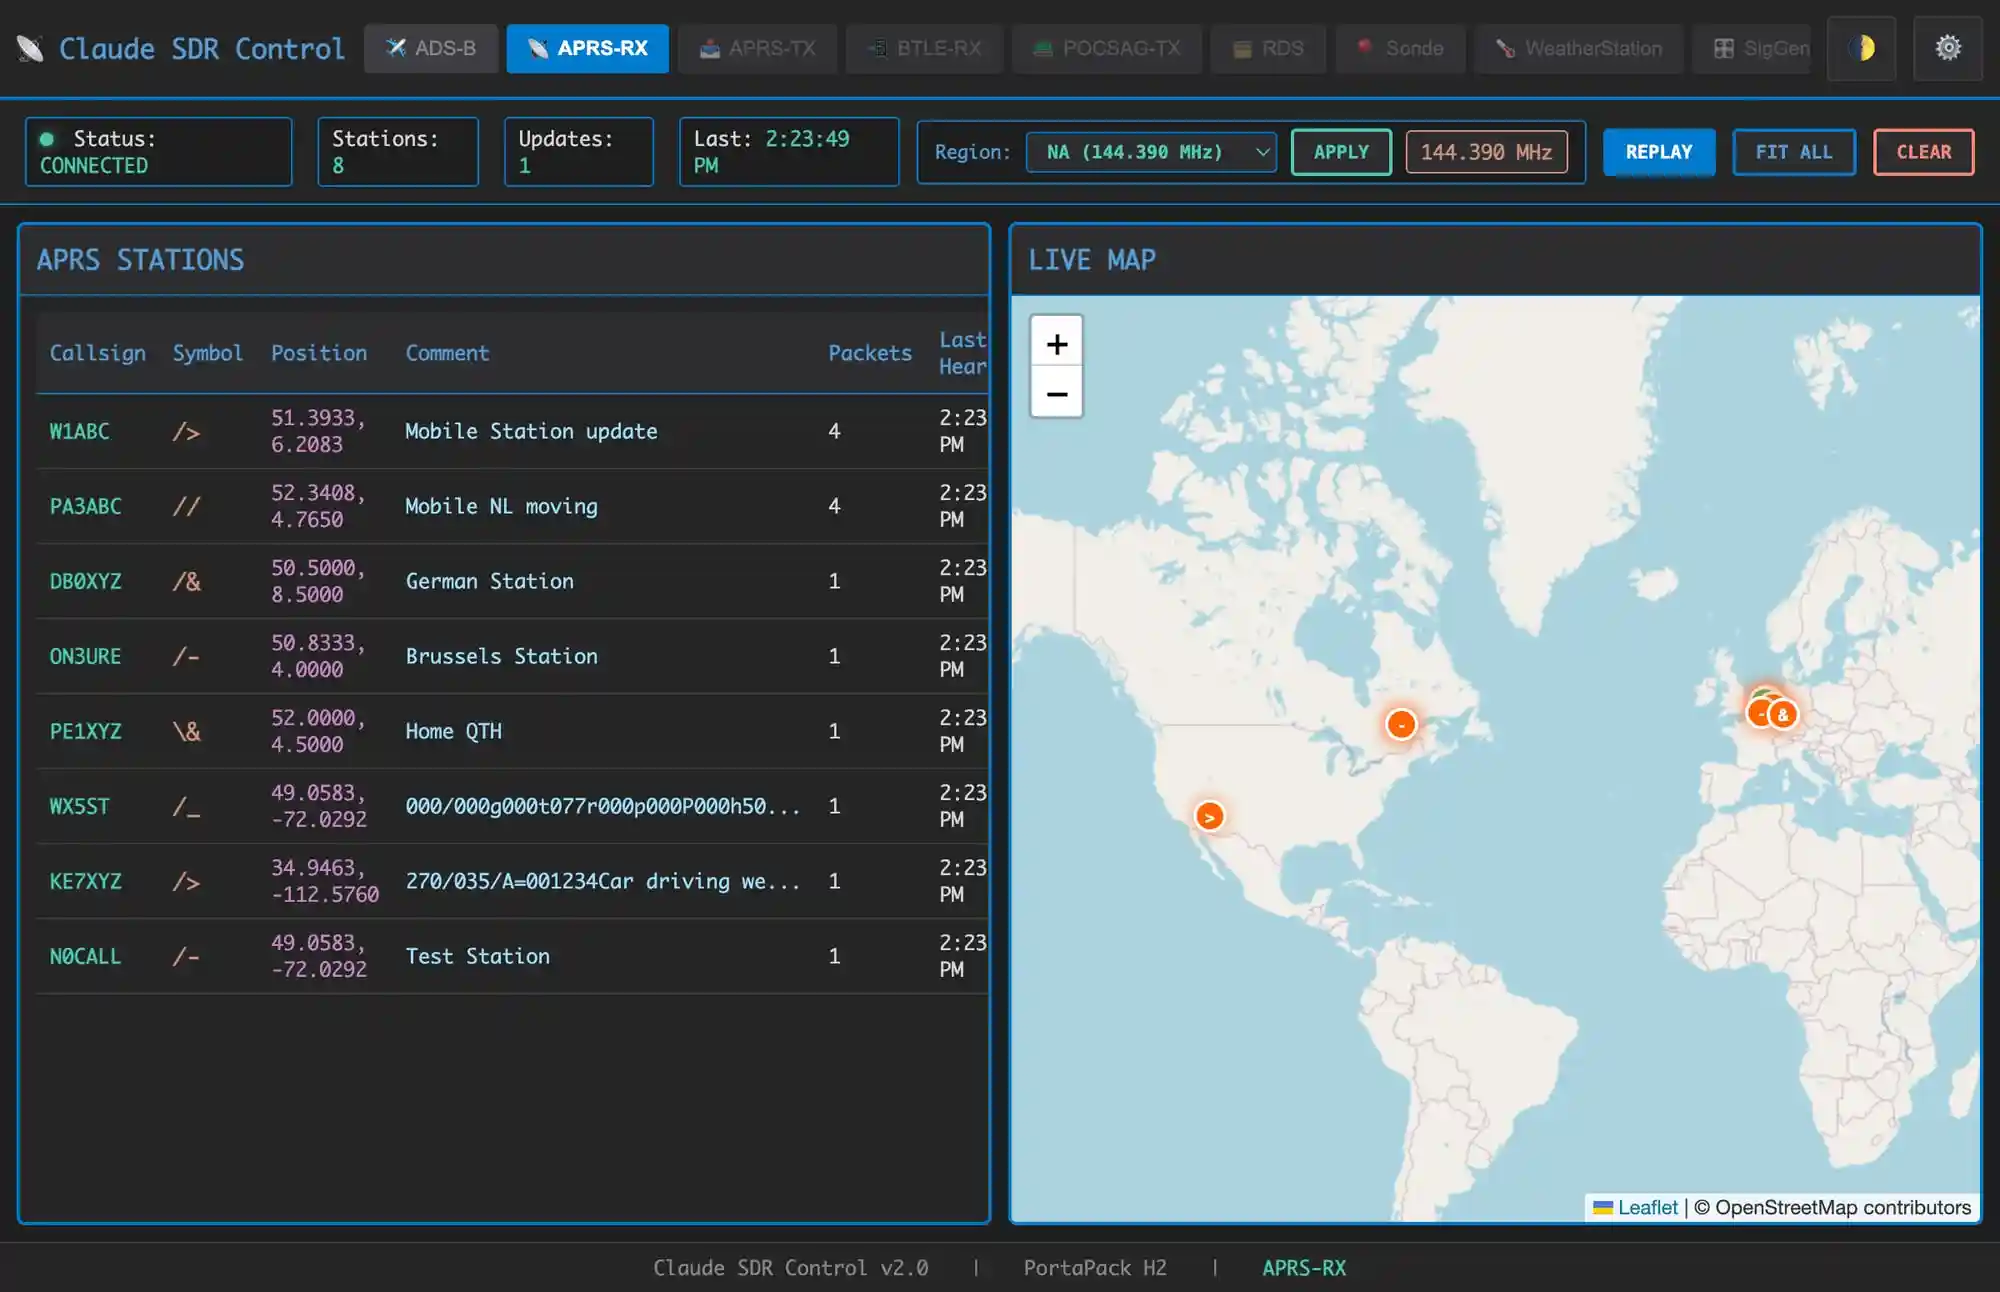Switch to the ADS-B tab
Screen dimensions: 2000x1292
pyautogui.click(x=431, y=48)
